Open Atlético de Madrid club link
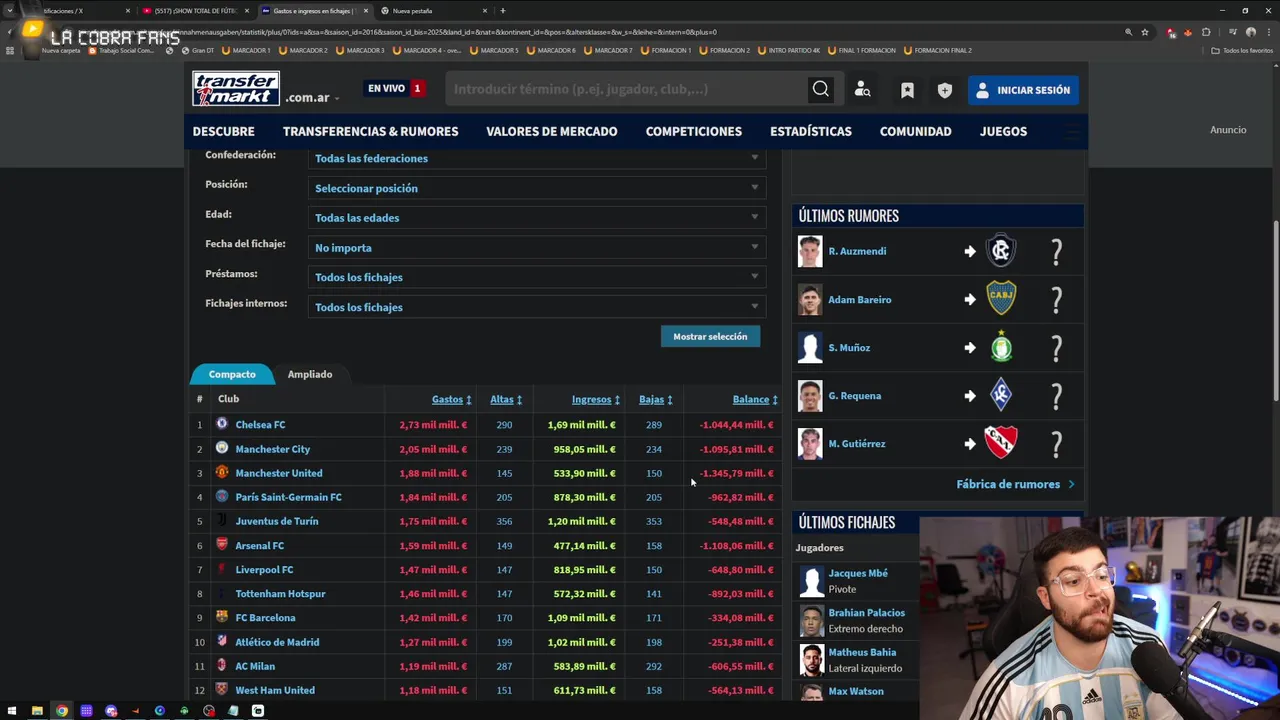 (x=277, y=642)
